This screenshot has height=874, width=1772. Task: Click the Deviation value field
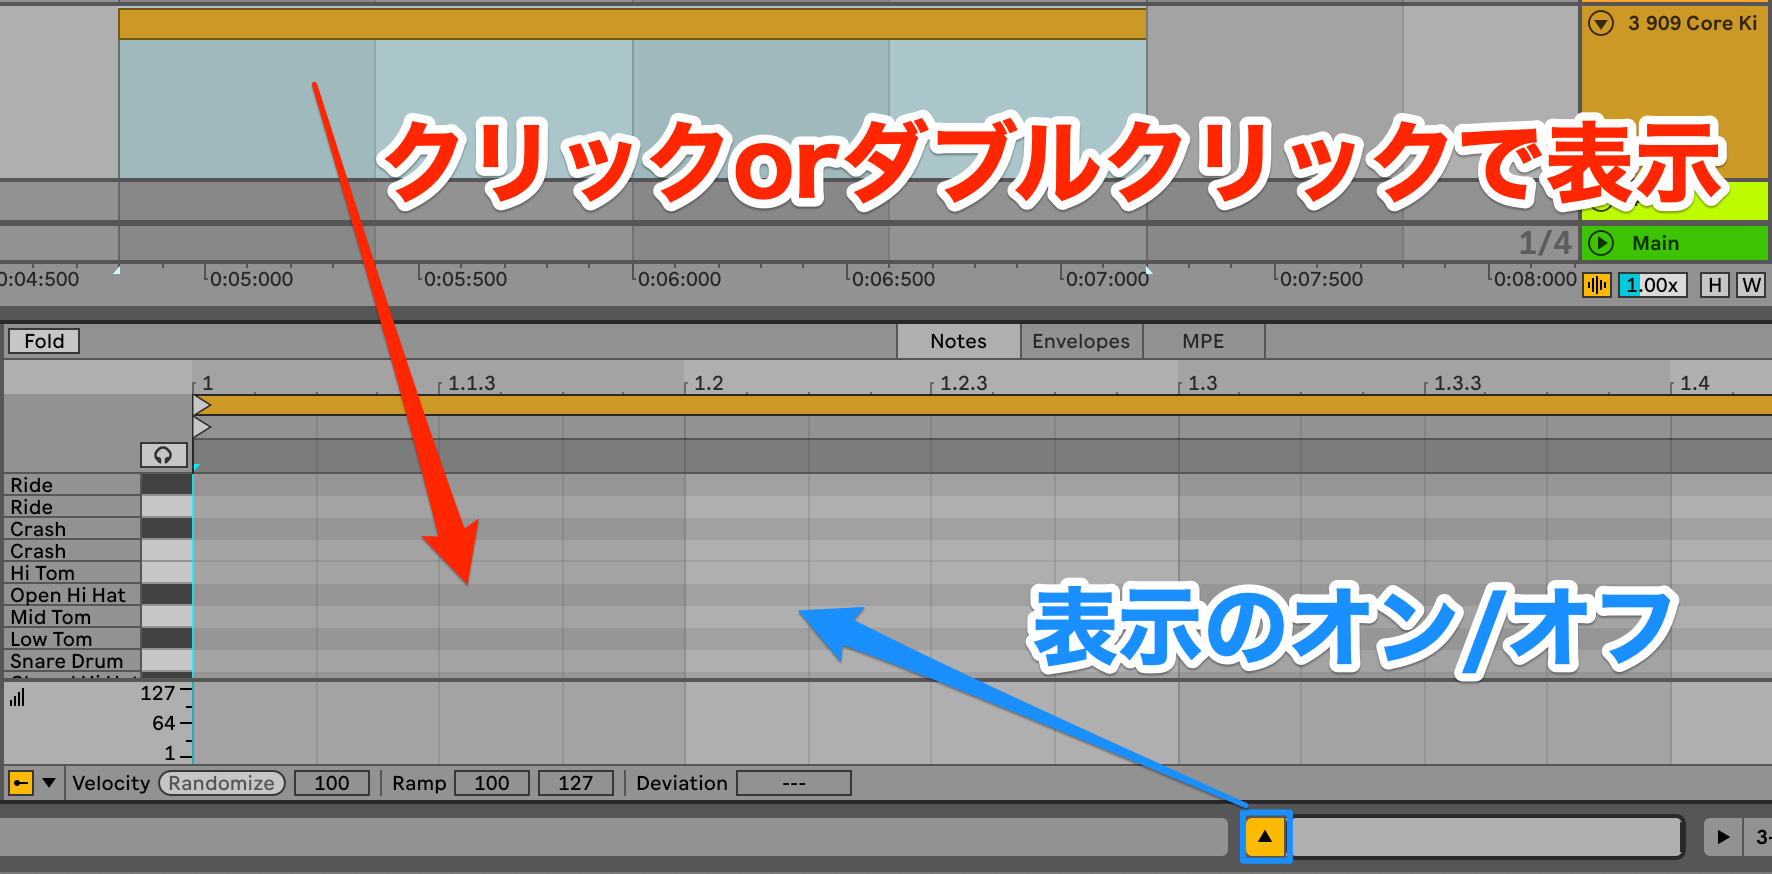(794, 783)
